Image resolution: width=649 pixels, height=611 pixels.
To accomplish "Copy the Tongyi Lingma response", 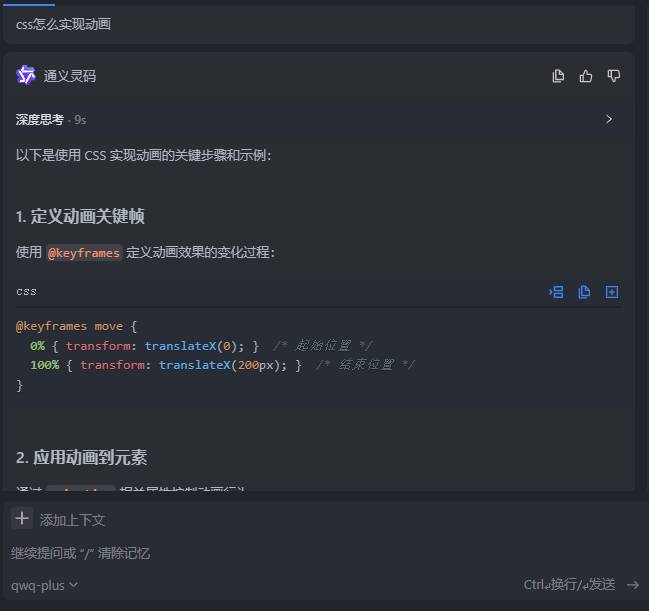I will coord(558,76).
